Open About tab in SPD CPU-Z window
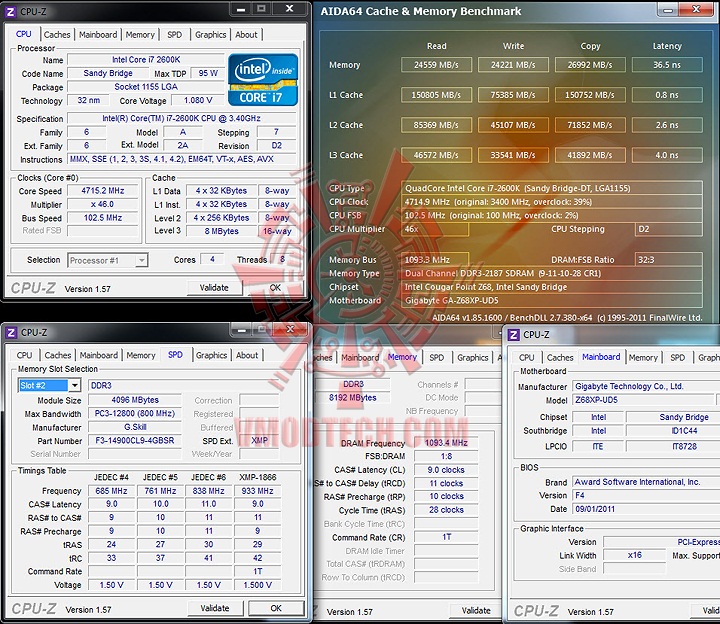This screenshot has width=720, height=624. click(x=247, y=355)
